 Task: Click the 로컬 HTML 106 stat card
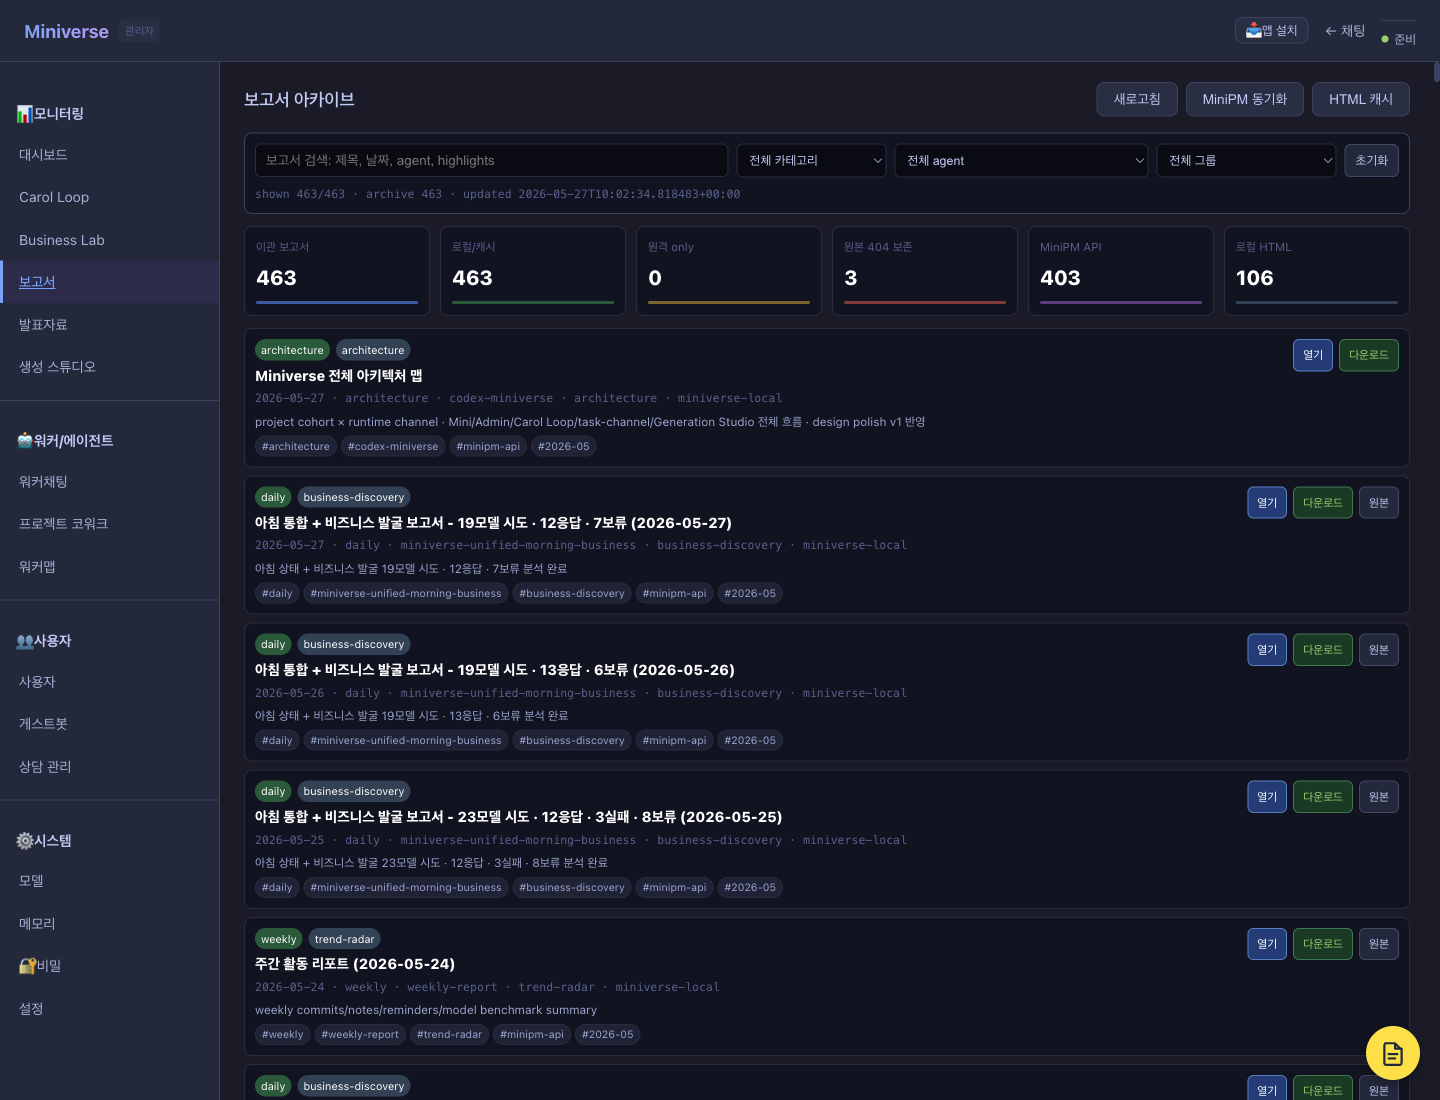click(1317, 271)
